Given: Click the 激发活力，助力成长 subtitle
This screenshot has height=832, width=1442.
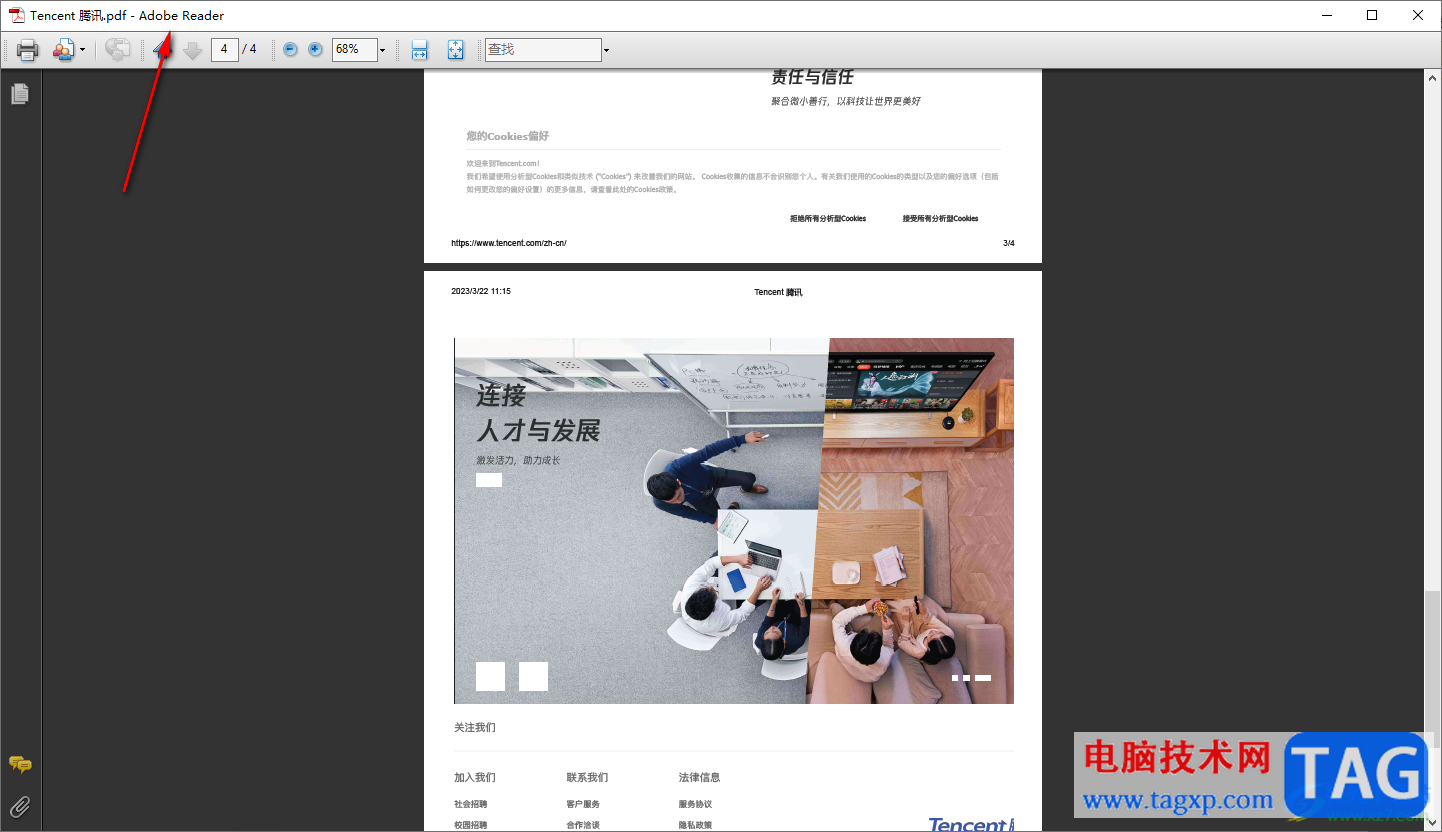Looking at the screenshot, I should (x=518, y=460).
